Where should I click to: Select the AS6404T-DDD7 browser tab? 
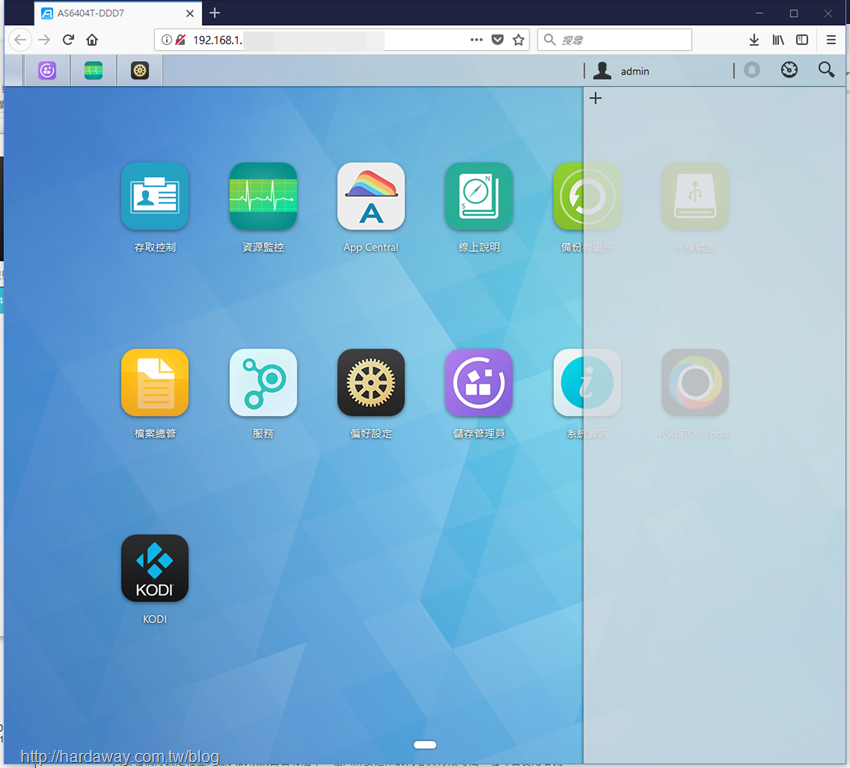point(118,13)
